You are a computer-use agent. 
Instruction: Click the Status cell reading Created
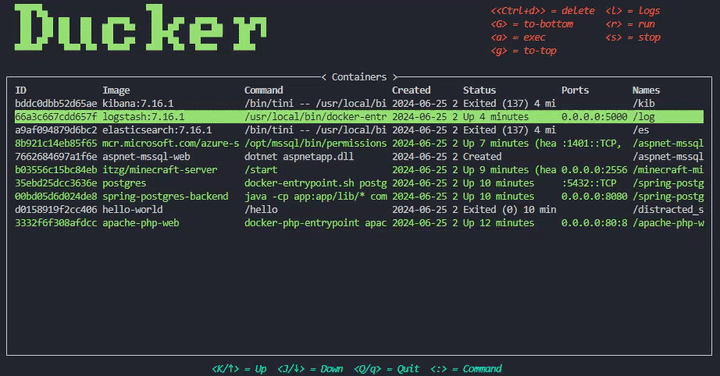[x=482, y=157]
